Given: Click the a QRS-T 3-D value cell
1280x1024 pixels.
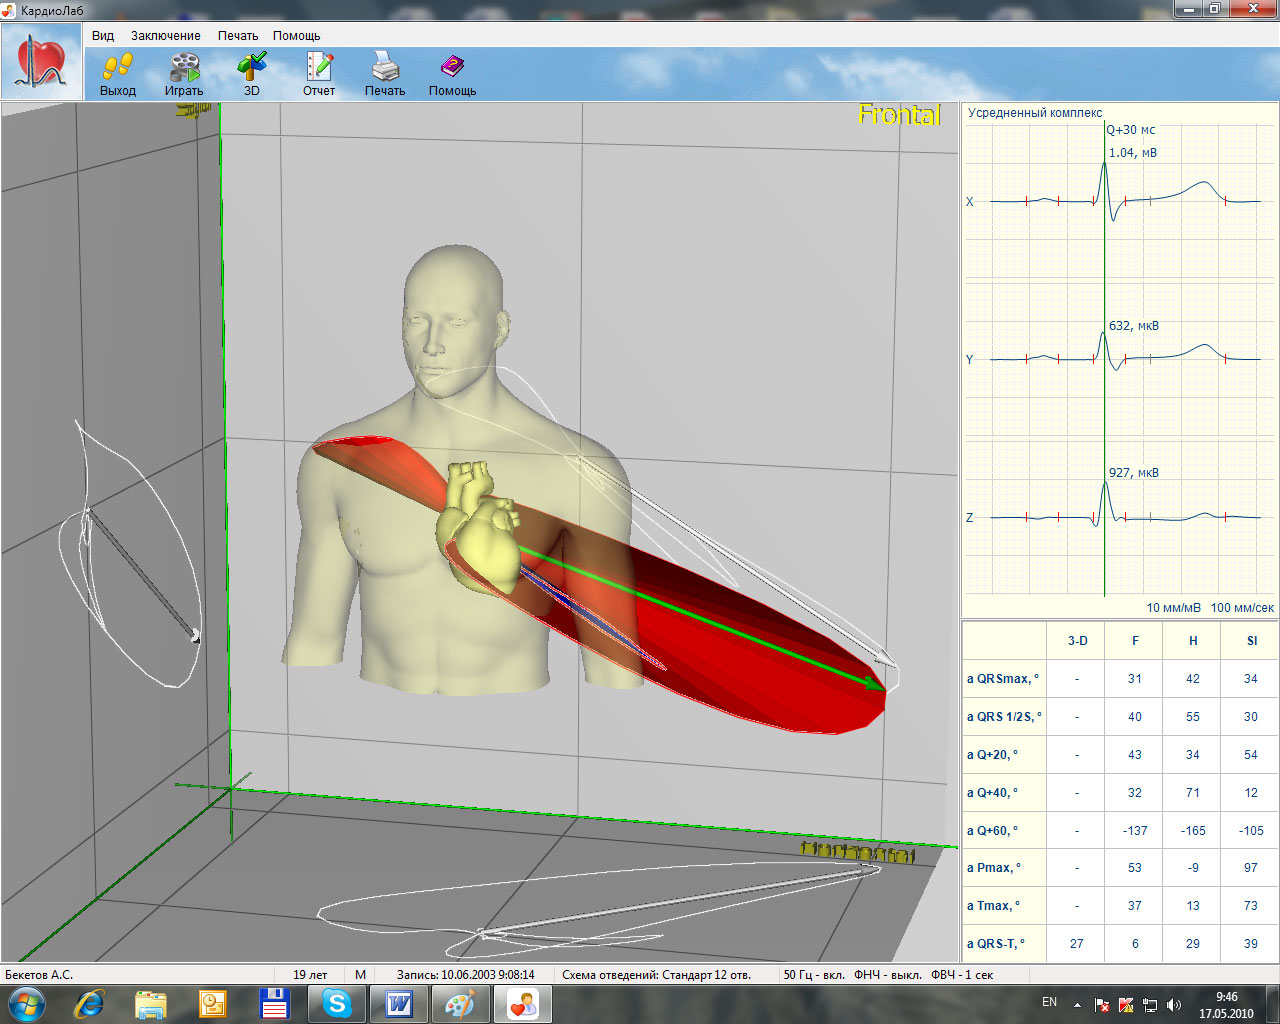Looking at the screenshot, I should tap(1076, 944).
